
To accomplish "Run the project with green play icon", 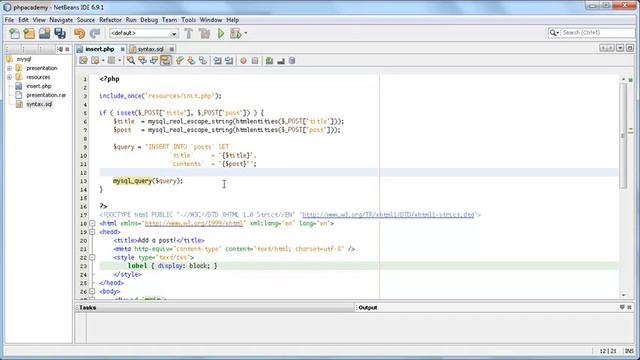I will tap(221, 33).
